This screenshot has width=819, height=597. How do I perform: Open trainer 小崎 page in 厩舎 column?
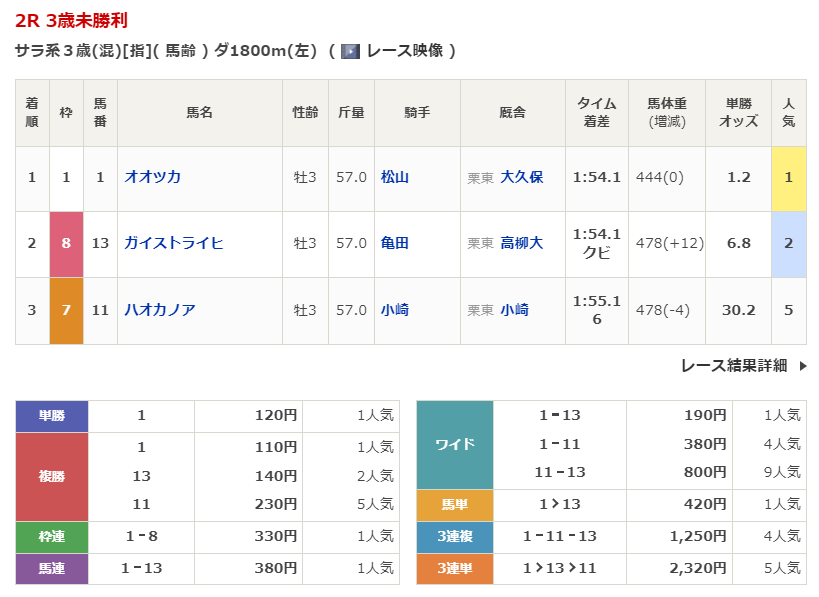(514, 310)
